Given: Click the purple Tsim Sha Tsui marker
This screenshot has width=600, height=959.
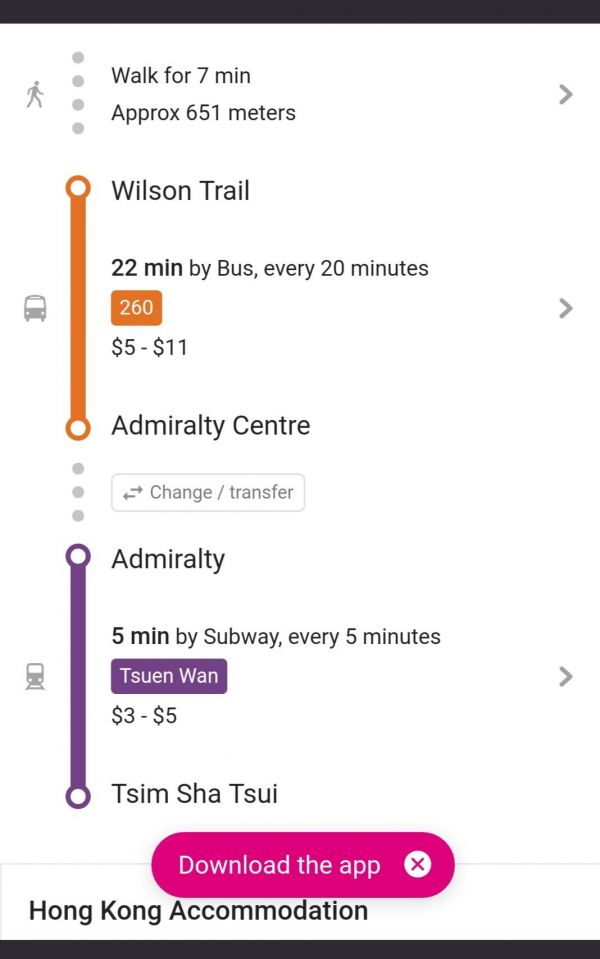Looking at the screenshot, I should 78,796.
